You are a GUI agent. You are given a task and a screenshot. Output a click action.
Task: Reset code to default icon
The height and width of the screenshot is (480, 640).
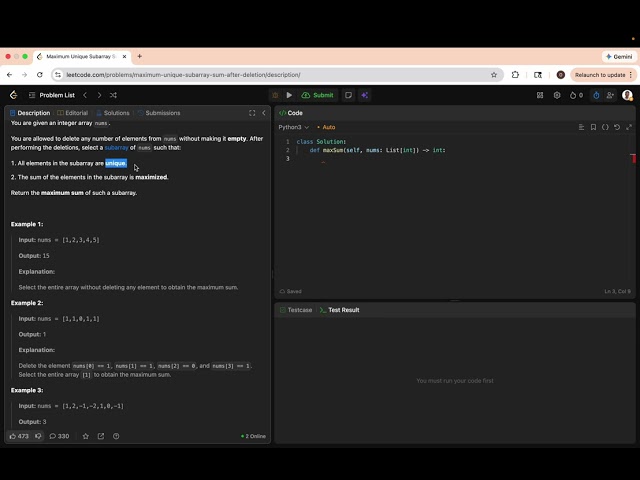click(x=617, y=127)
